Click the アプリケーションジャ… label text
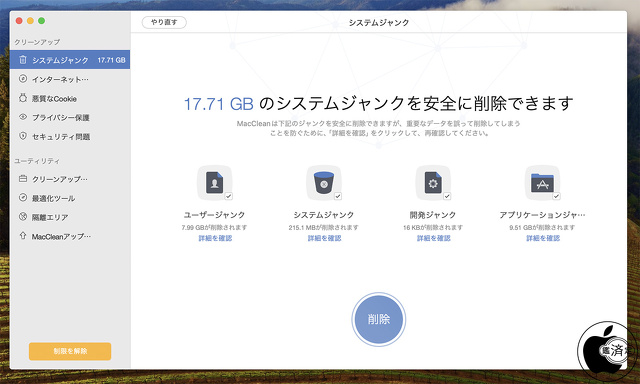 tap(542, 215)
